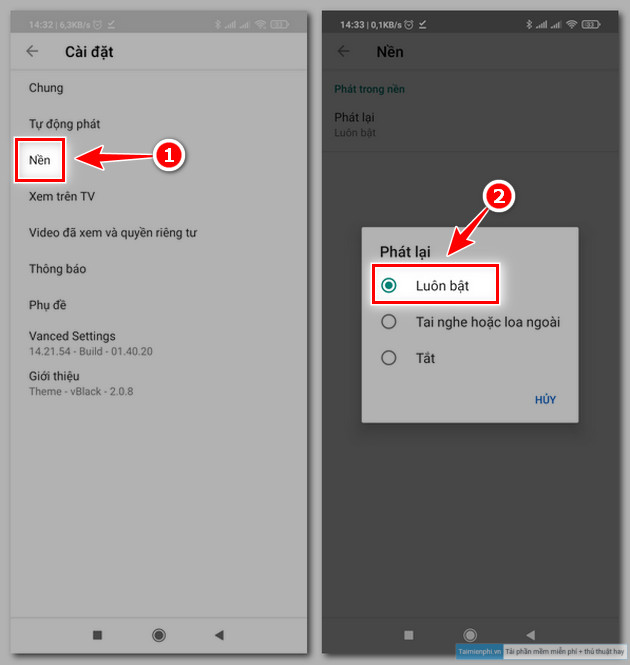This screenshot has height=665, width=630.
Task: Tap the back arrow beside Nền title
Action: [x=344, y=51]
